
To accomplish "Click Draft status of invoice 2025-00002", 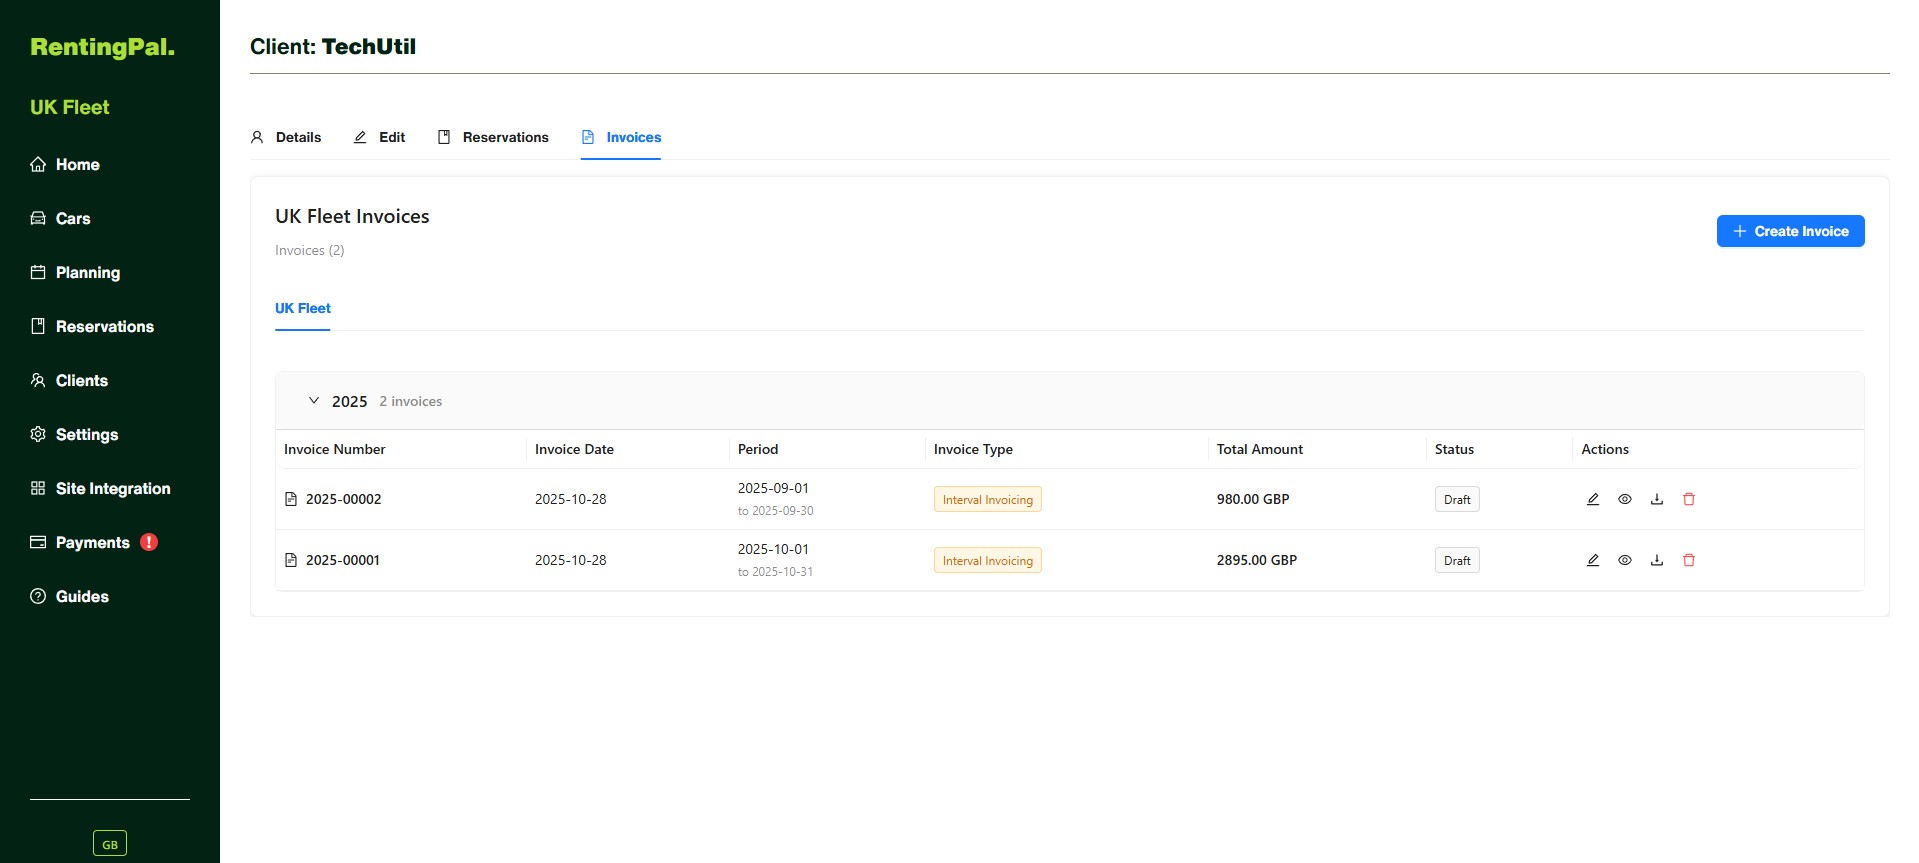I will click(1457, 499).
